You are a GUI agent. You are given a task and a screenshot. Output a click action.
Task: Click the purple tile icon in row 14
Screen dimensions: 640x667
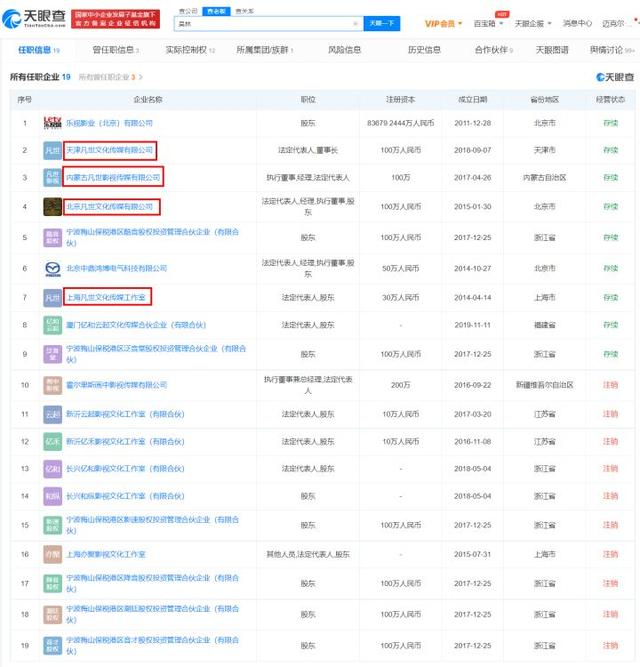coord(52,496)
